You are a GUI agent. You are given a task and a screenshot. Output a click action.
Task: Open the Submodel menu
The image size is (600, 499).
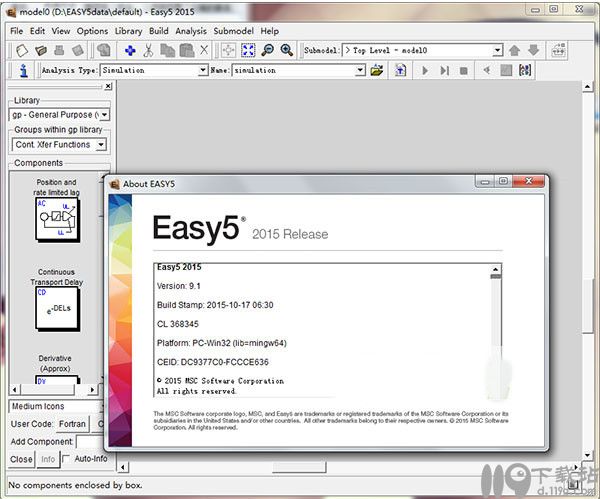point(233,31)
